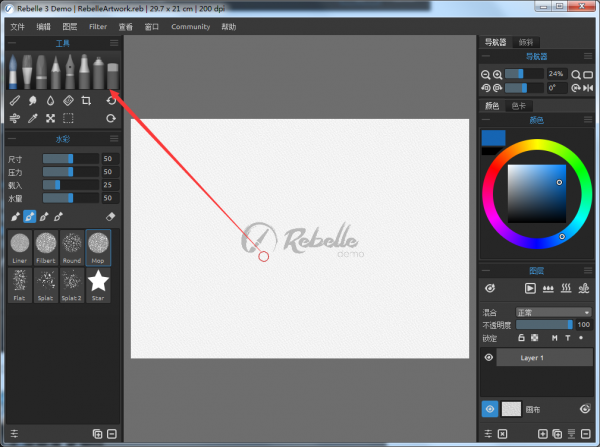Select the Blow tool wind icon
This screenshot has height=447, width=600.
14,118
